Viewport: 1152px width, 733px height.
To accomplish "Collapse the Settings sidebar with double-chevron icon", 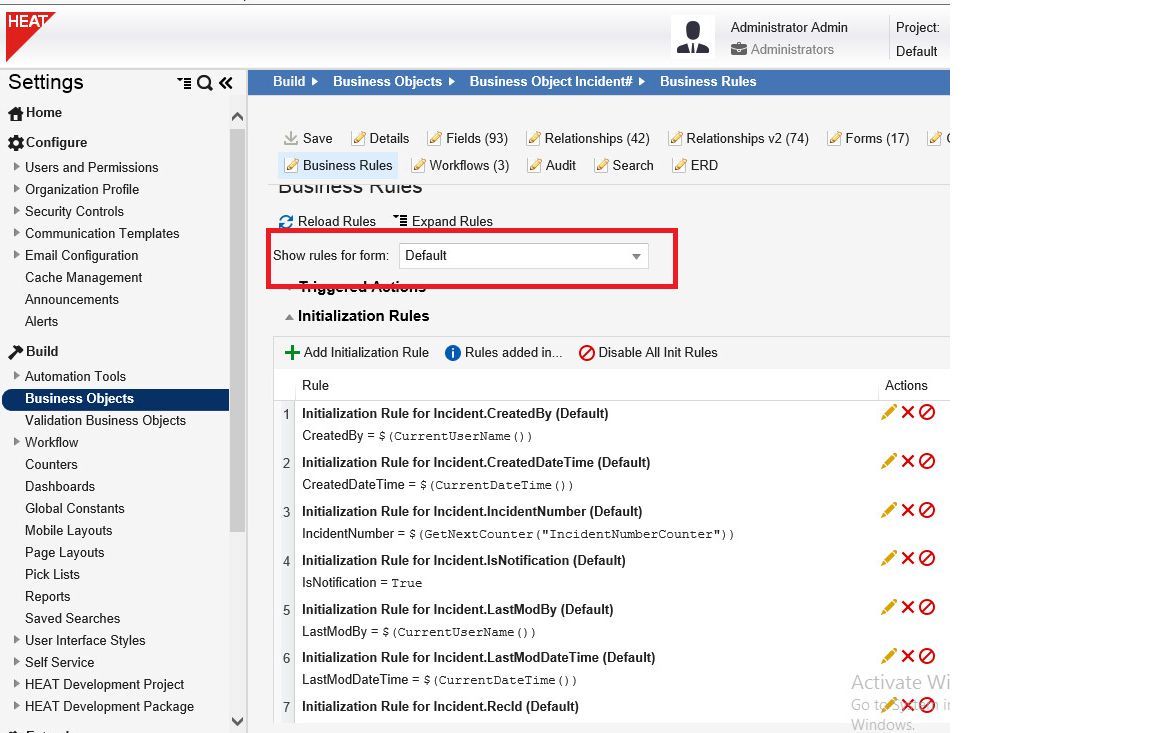I will point(225,83).
